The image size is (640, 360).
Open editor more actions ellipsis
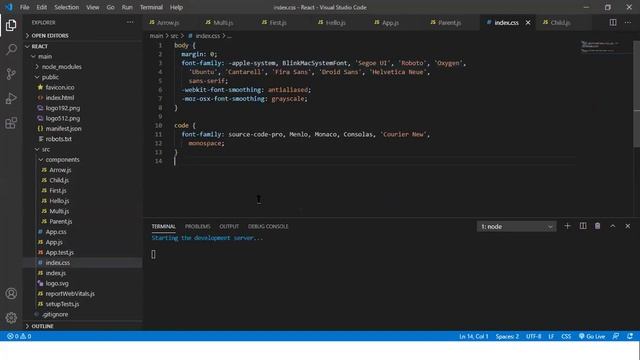tap(628, 22)
